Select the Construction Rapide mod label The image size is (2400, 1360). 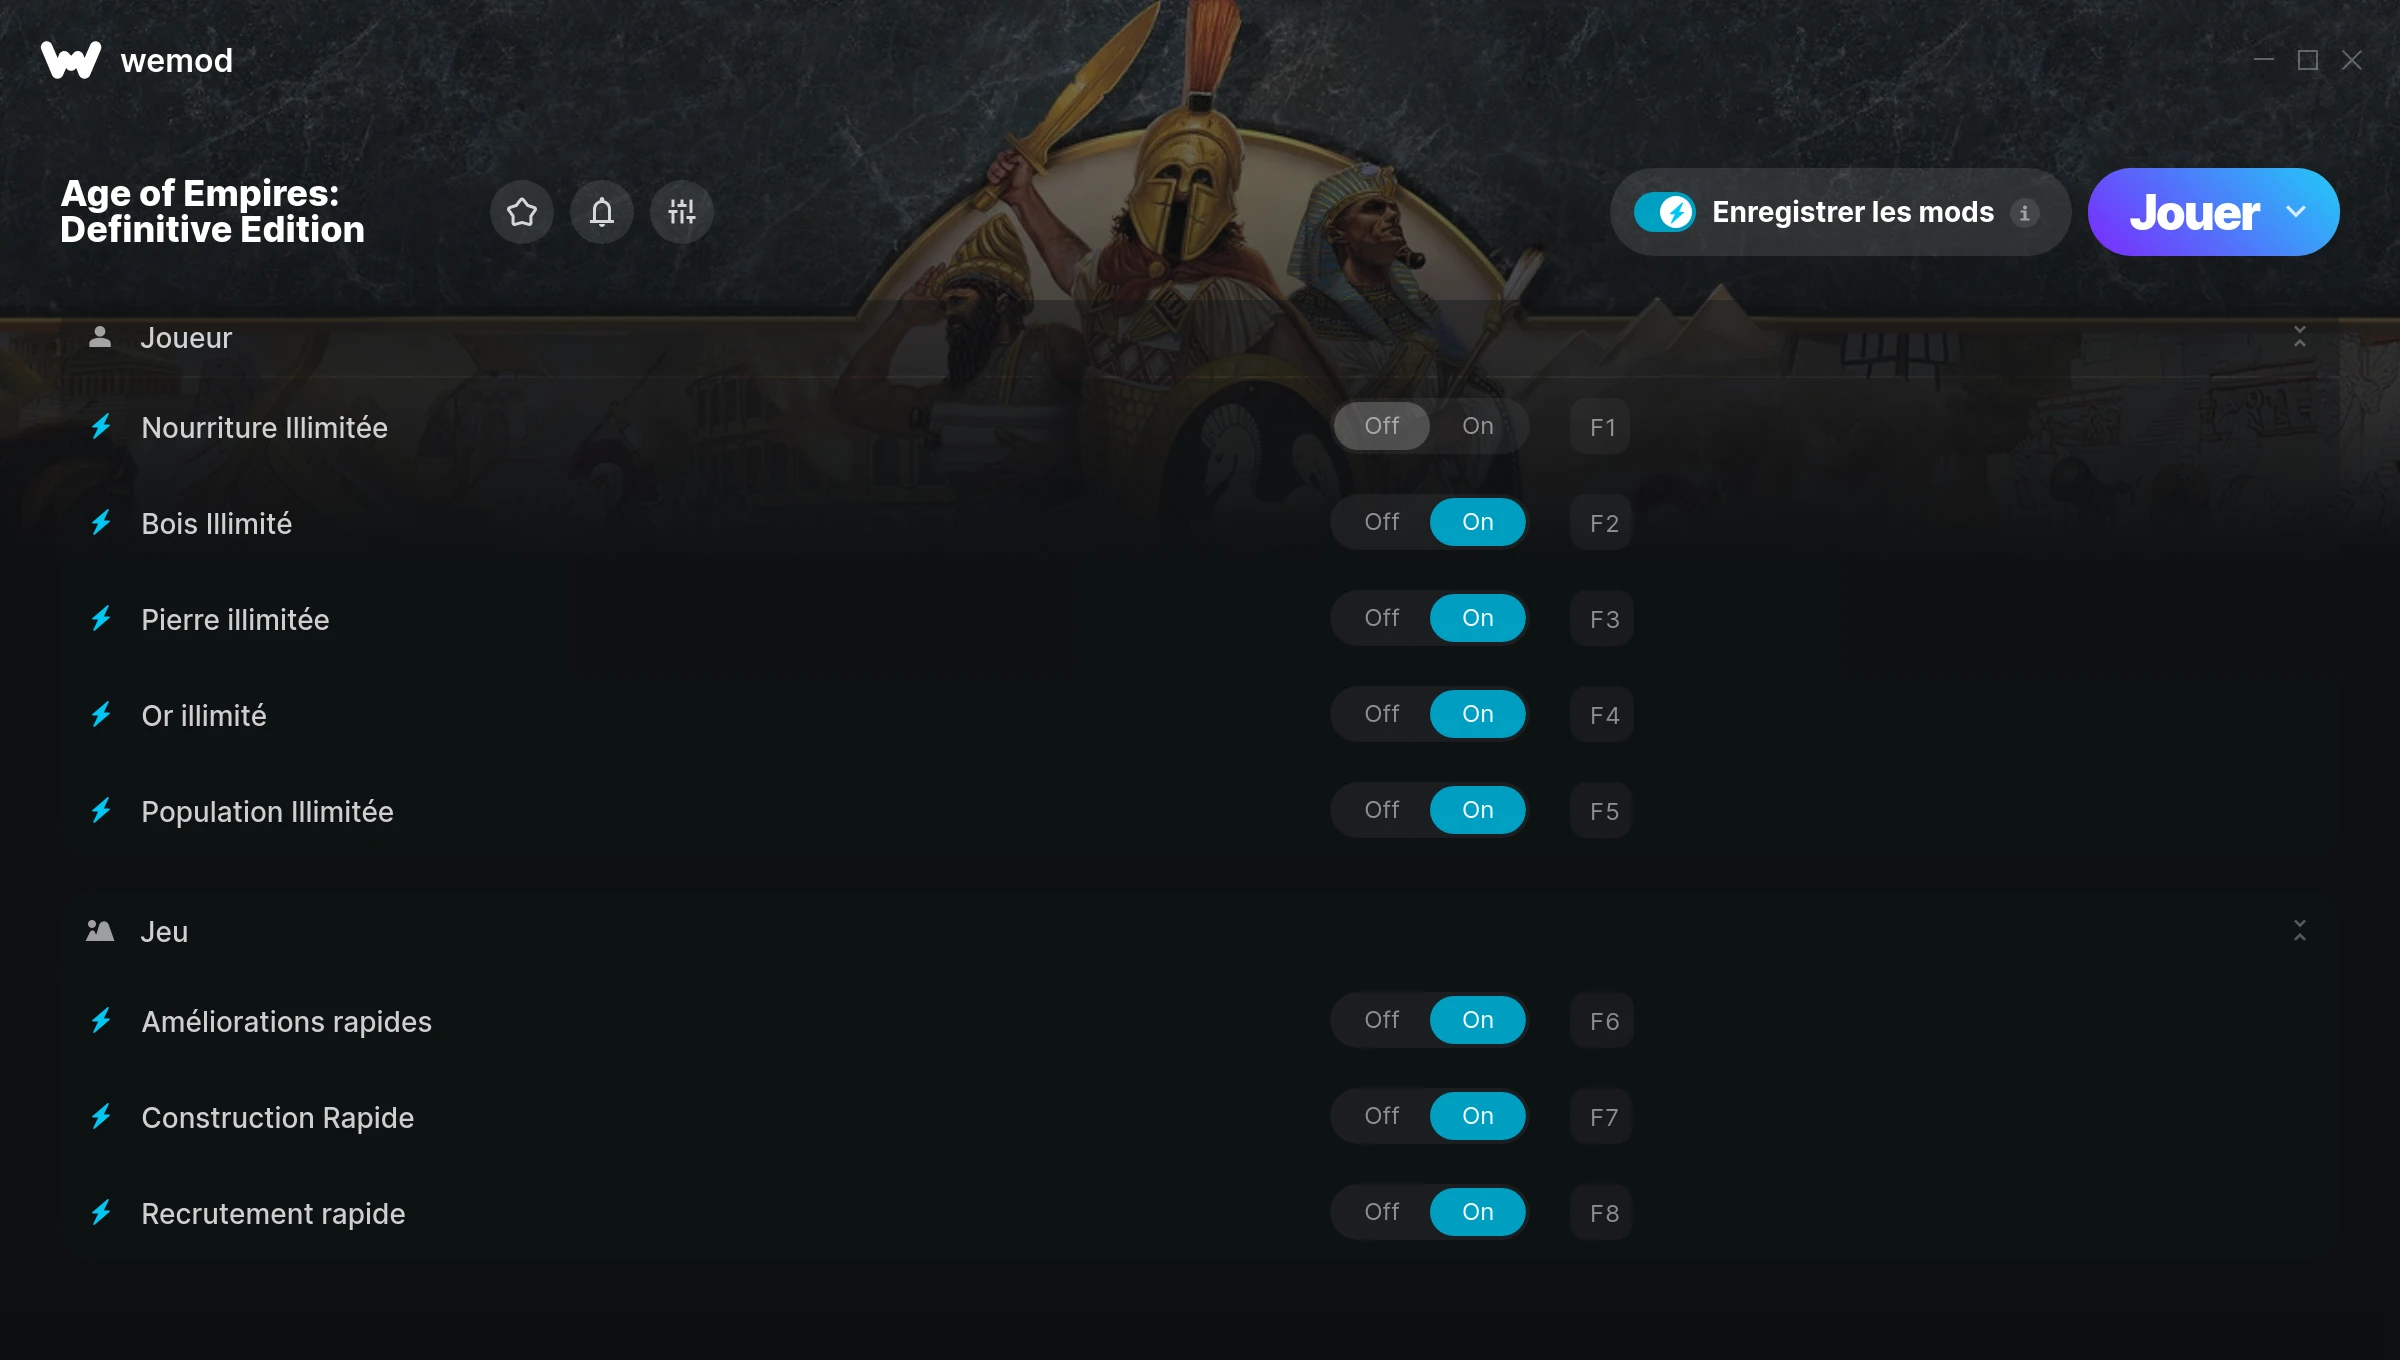pyautogui.click(x=278, y=1117)
